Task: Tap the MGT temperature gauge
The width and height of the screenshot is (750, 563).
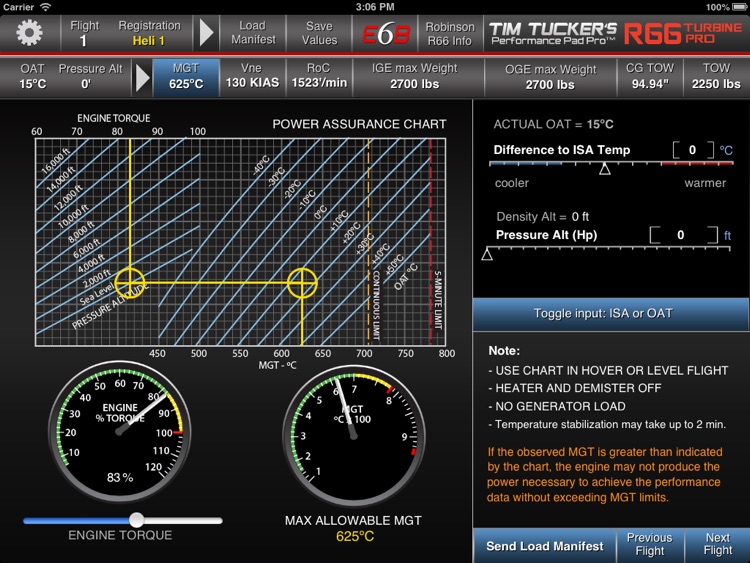Action: [x=353, y=435]
